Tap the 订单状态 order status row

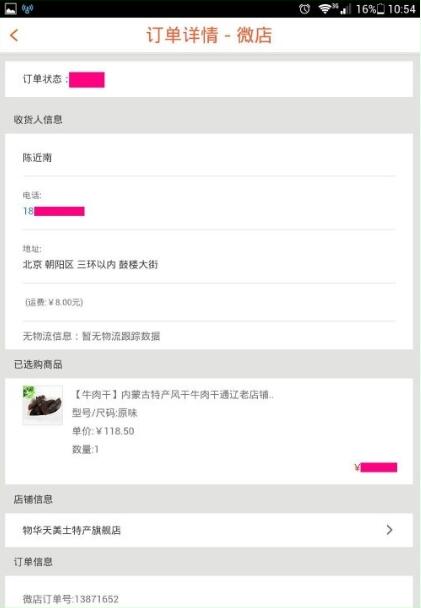[209, 79]
